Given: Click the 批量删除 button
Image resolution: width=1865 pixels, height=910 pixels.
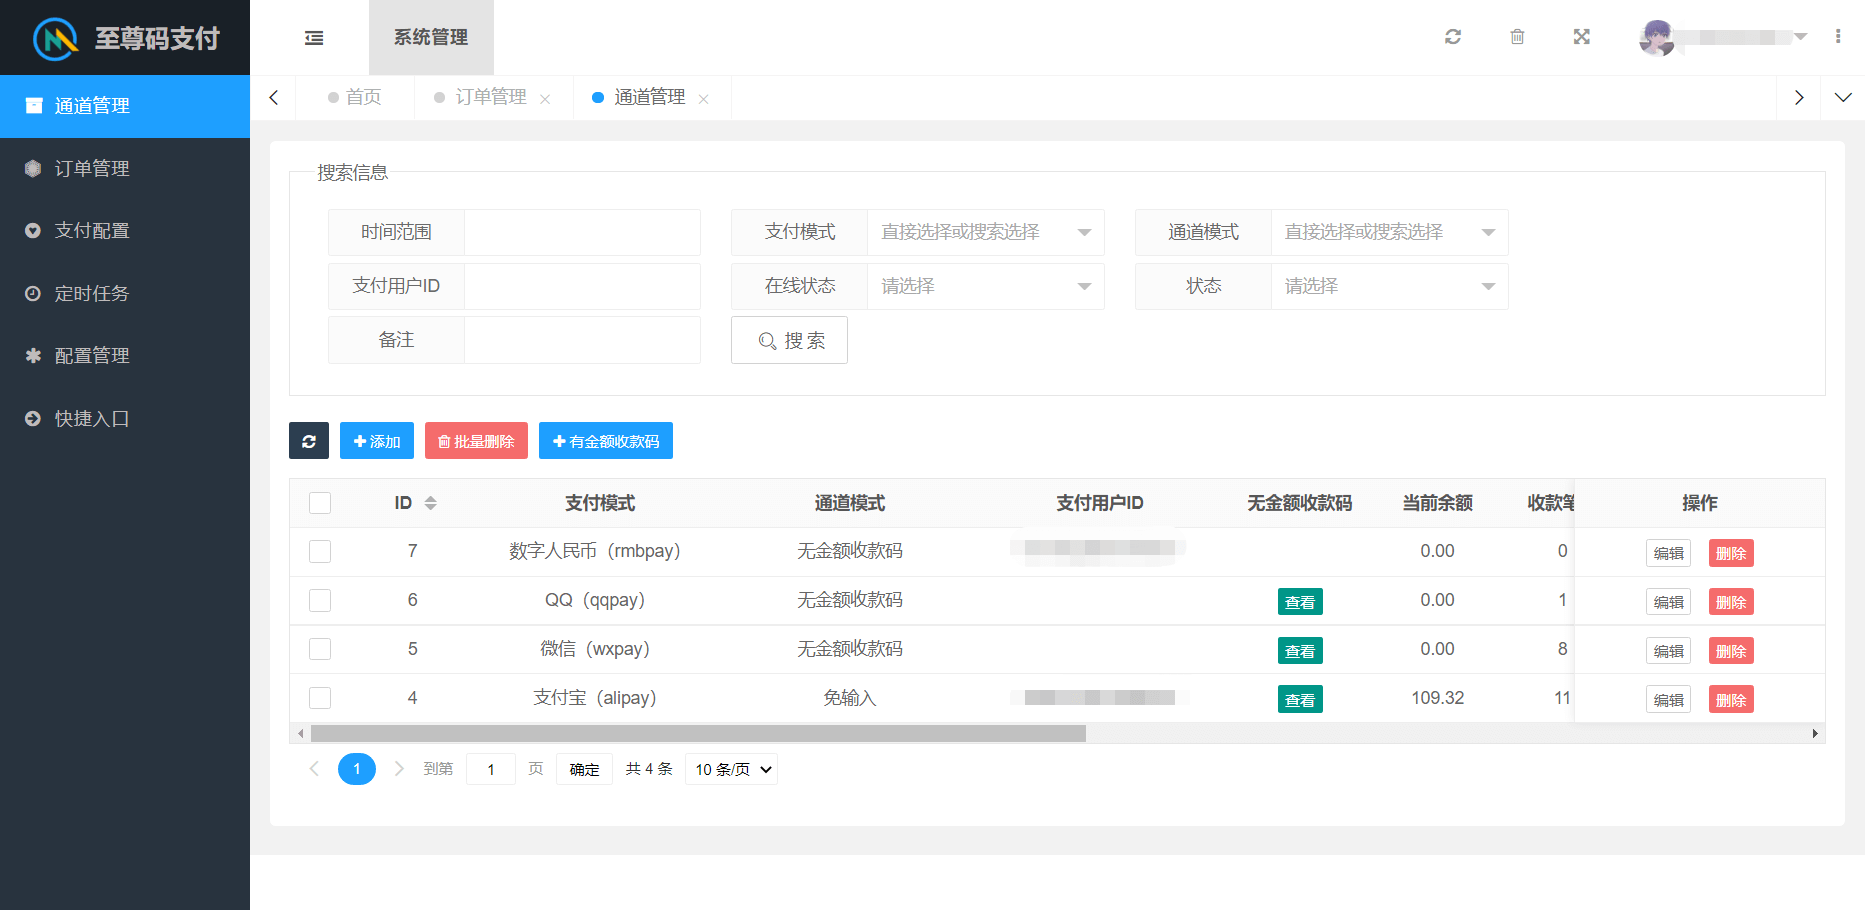Looking at the screenshot, I should pos(476,441).
